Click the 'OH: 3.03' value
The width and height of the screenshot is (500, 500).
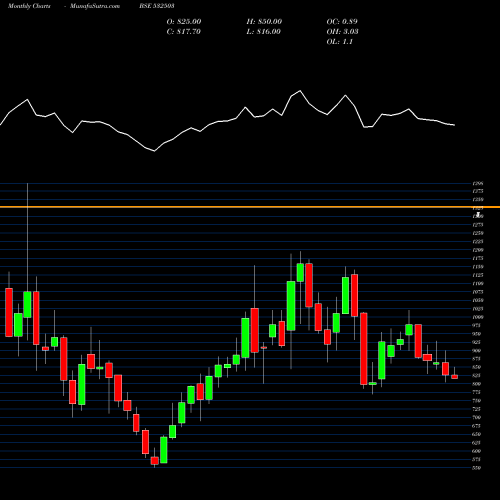pos(342,32)
